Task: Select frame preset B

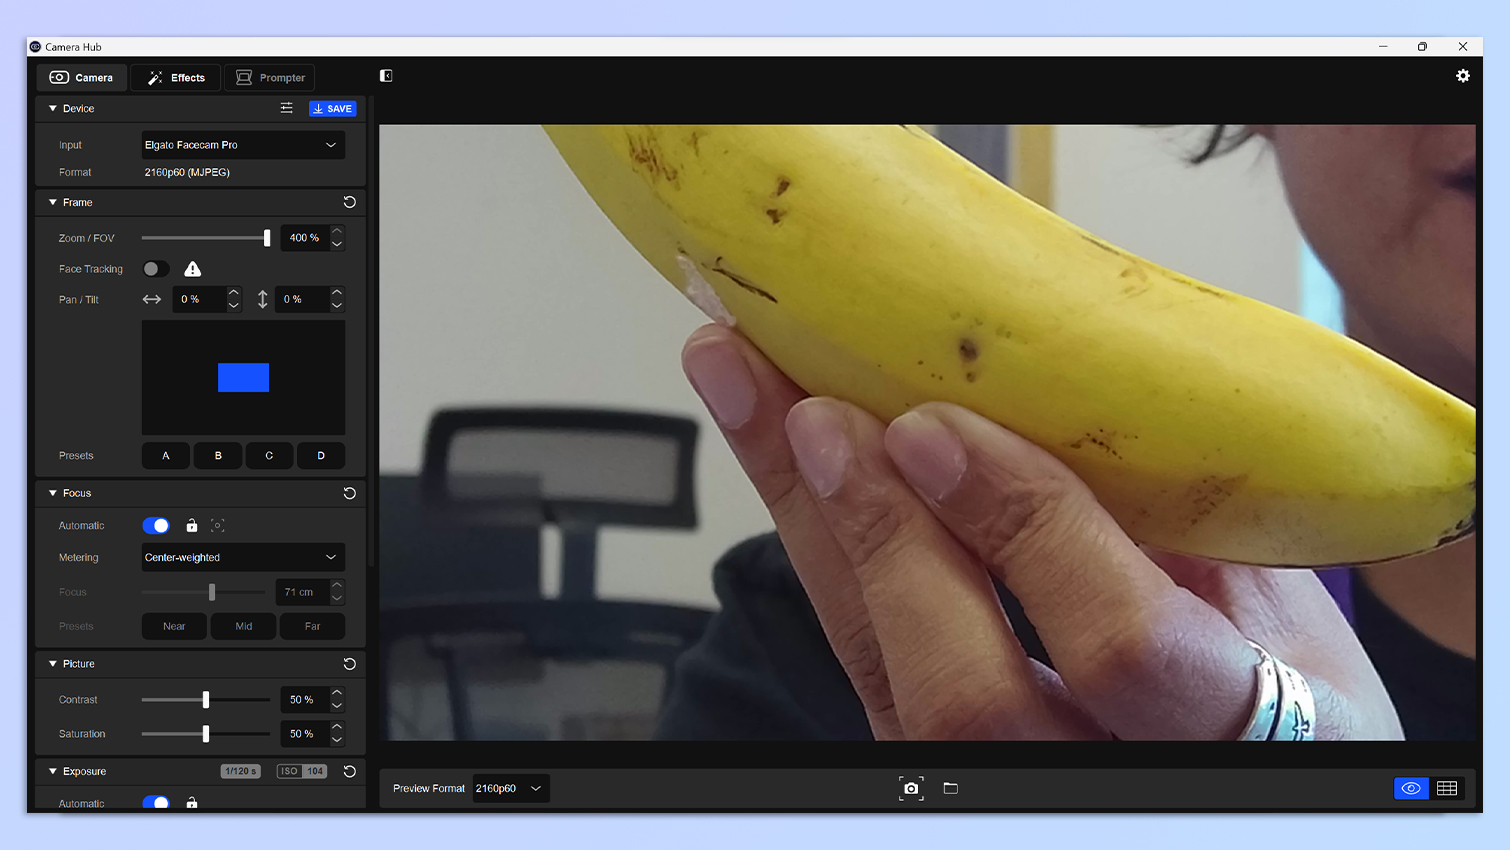Action: 218,456
